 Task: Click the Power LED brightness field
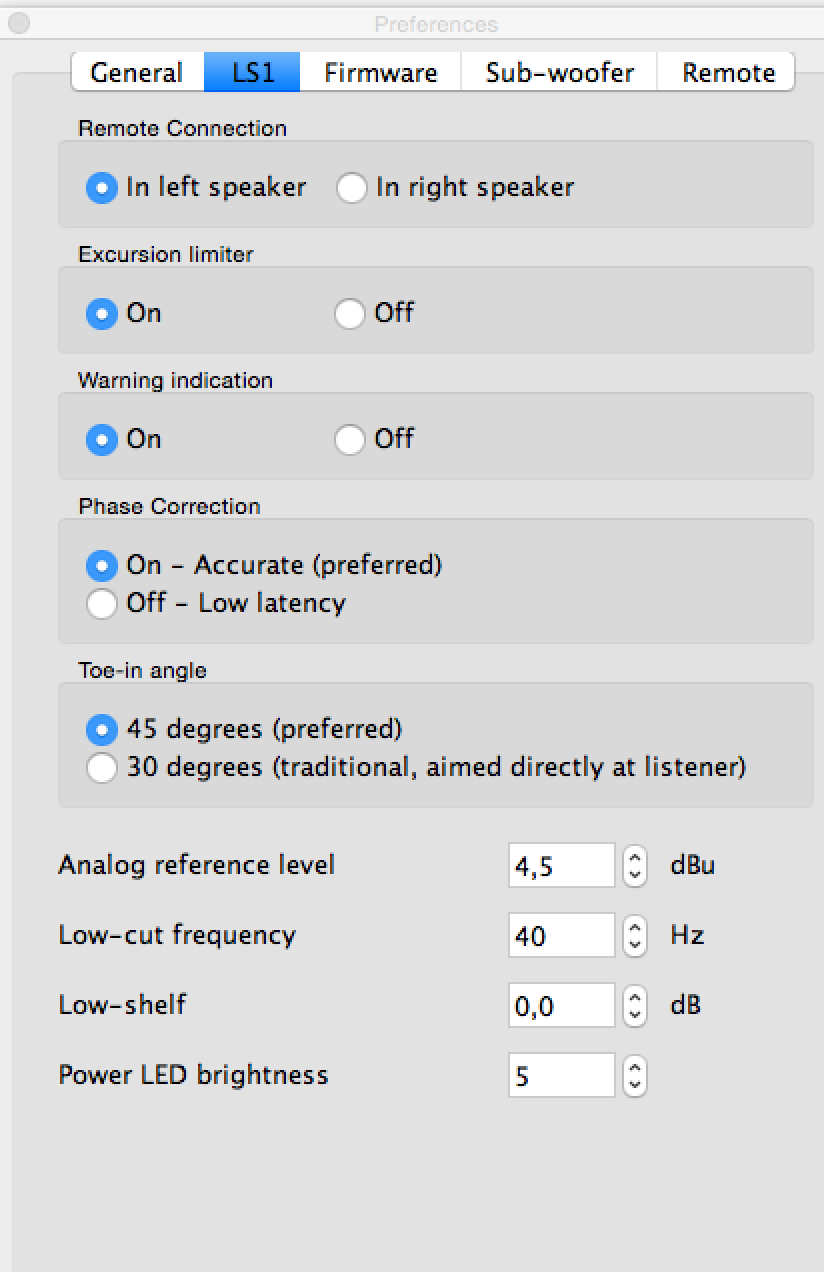(x=562, y=1075)
